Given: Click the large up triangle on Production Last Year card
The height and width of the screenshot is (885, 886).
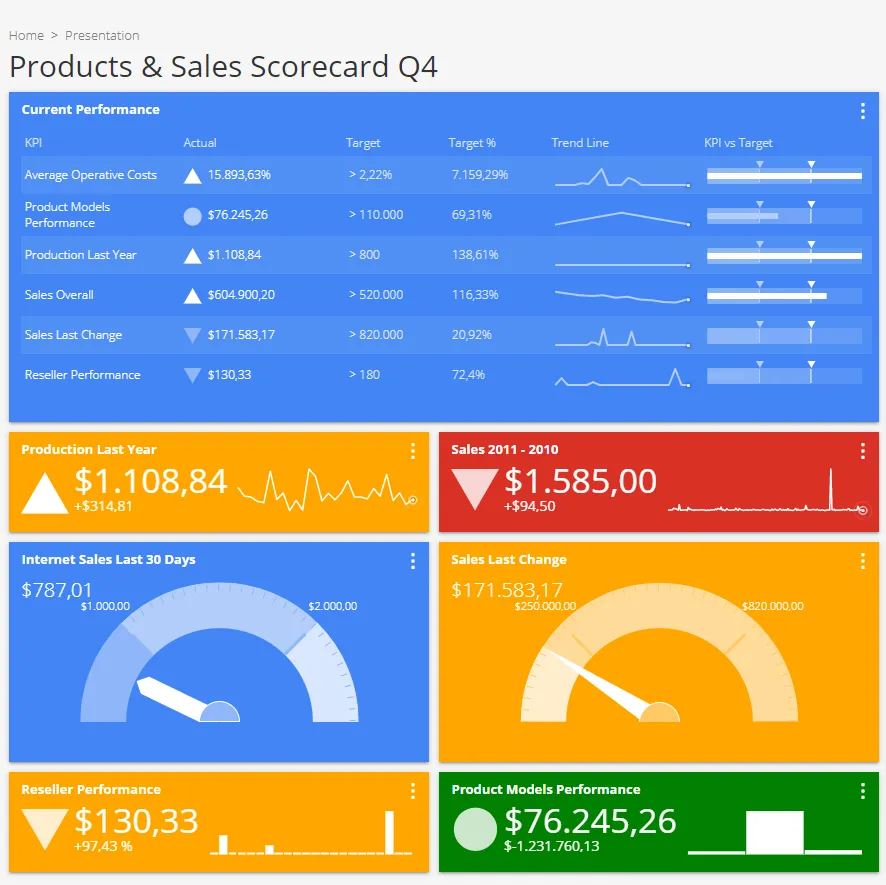Looking at the screenshot, I should tap(45, 493).
